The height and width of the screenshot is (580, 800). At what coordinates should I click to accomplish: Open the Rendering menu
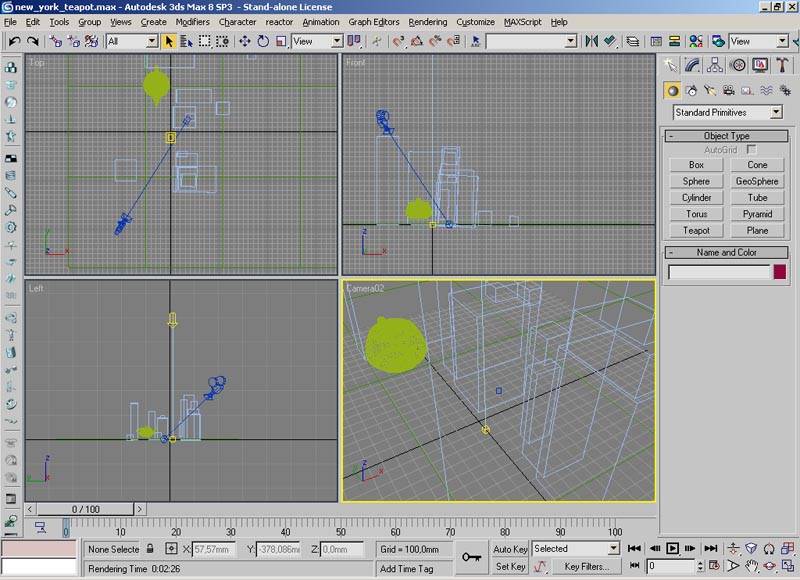[x=428, y=21]
